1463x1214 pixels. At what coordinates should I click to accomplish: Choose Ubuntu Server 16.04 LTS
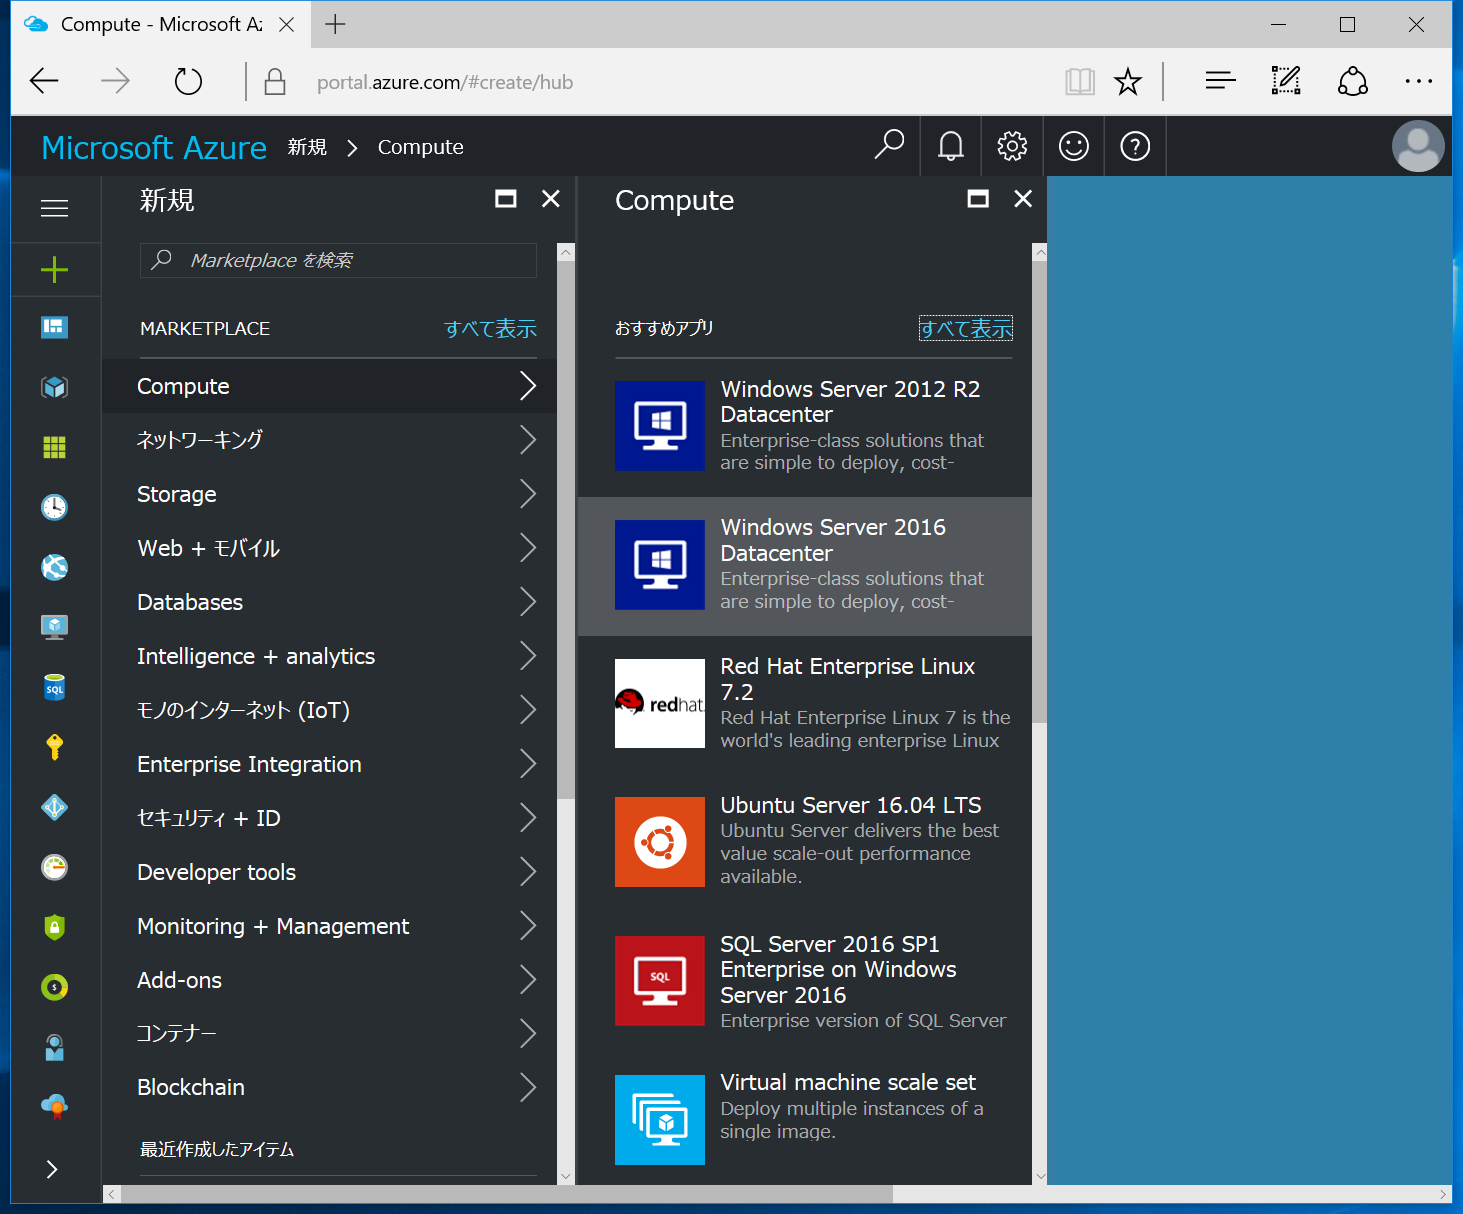(x=805, y=842)
